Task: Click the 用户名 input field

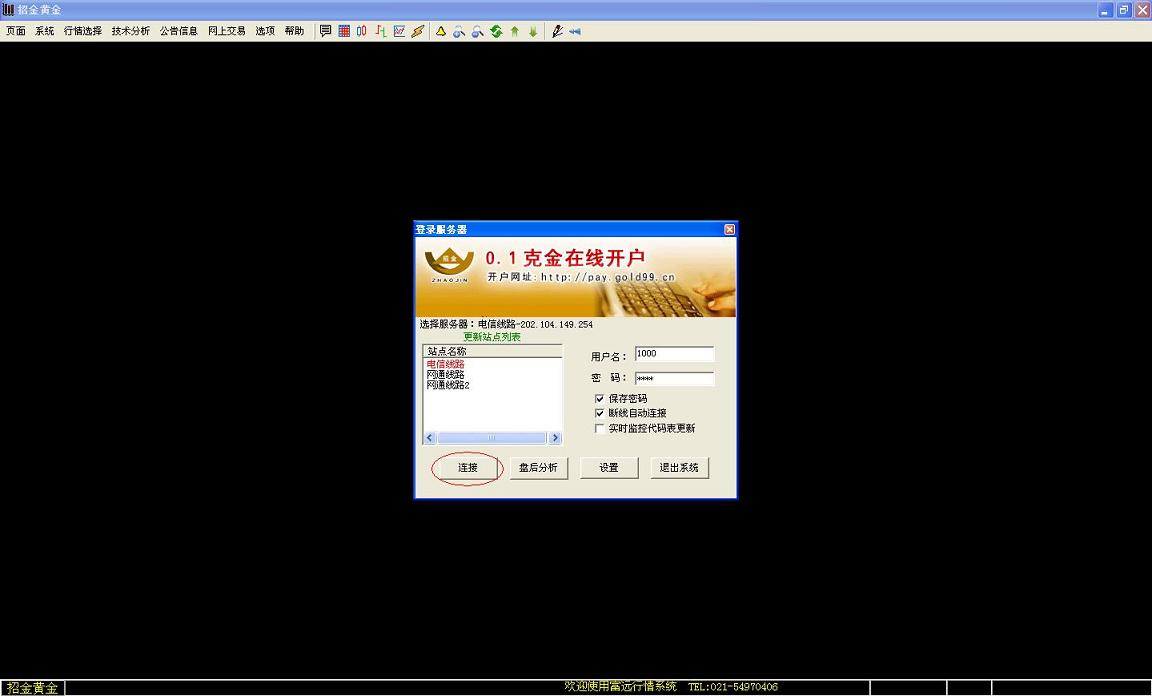Action: (x=674, y=354)
